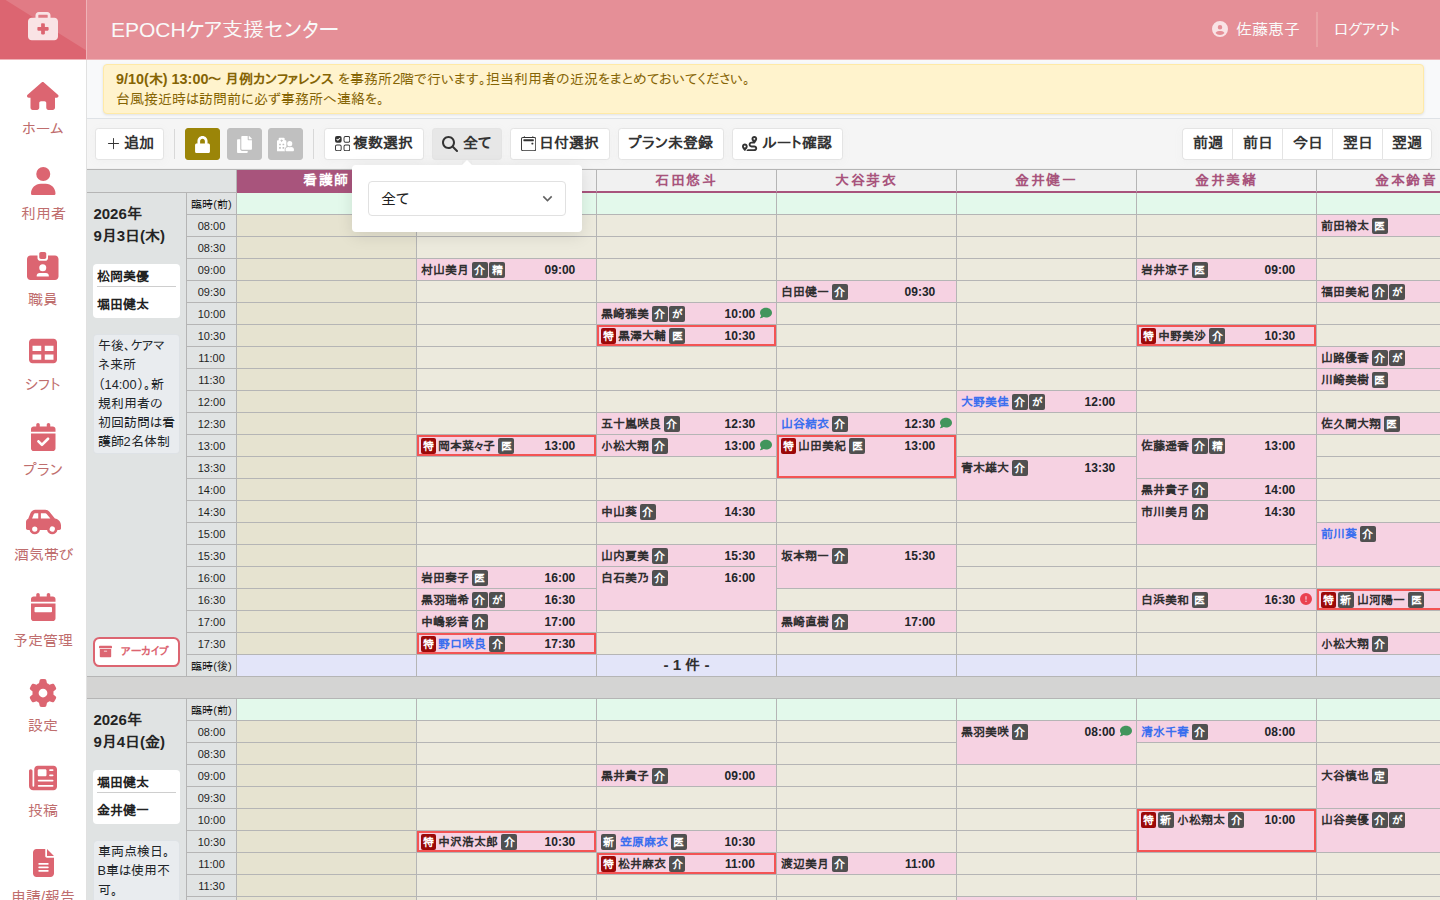Click the building-and-person toolbar icon
Image resolution: width=1440 pixels, height=900 pixels.
click(286, 144)
